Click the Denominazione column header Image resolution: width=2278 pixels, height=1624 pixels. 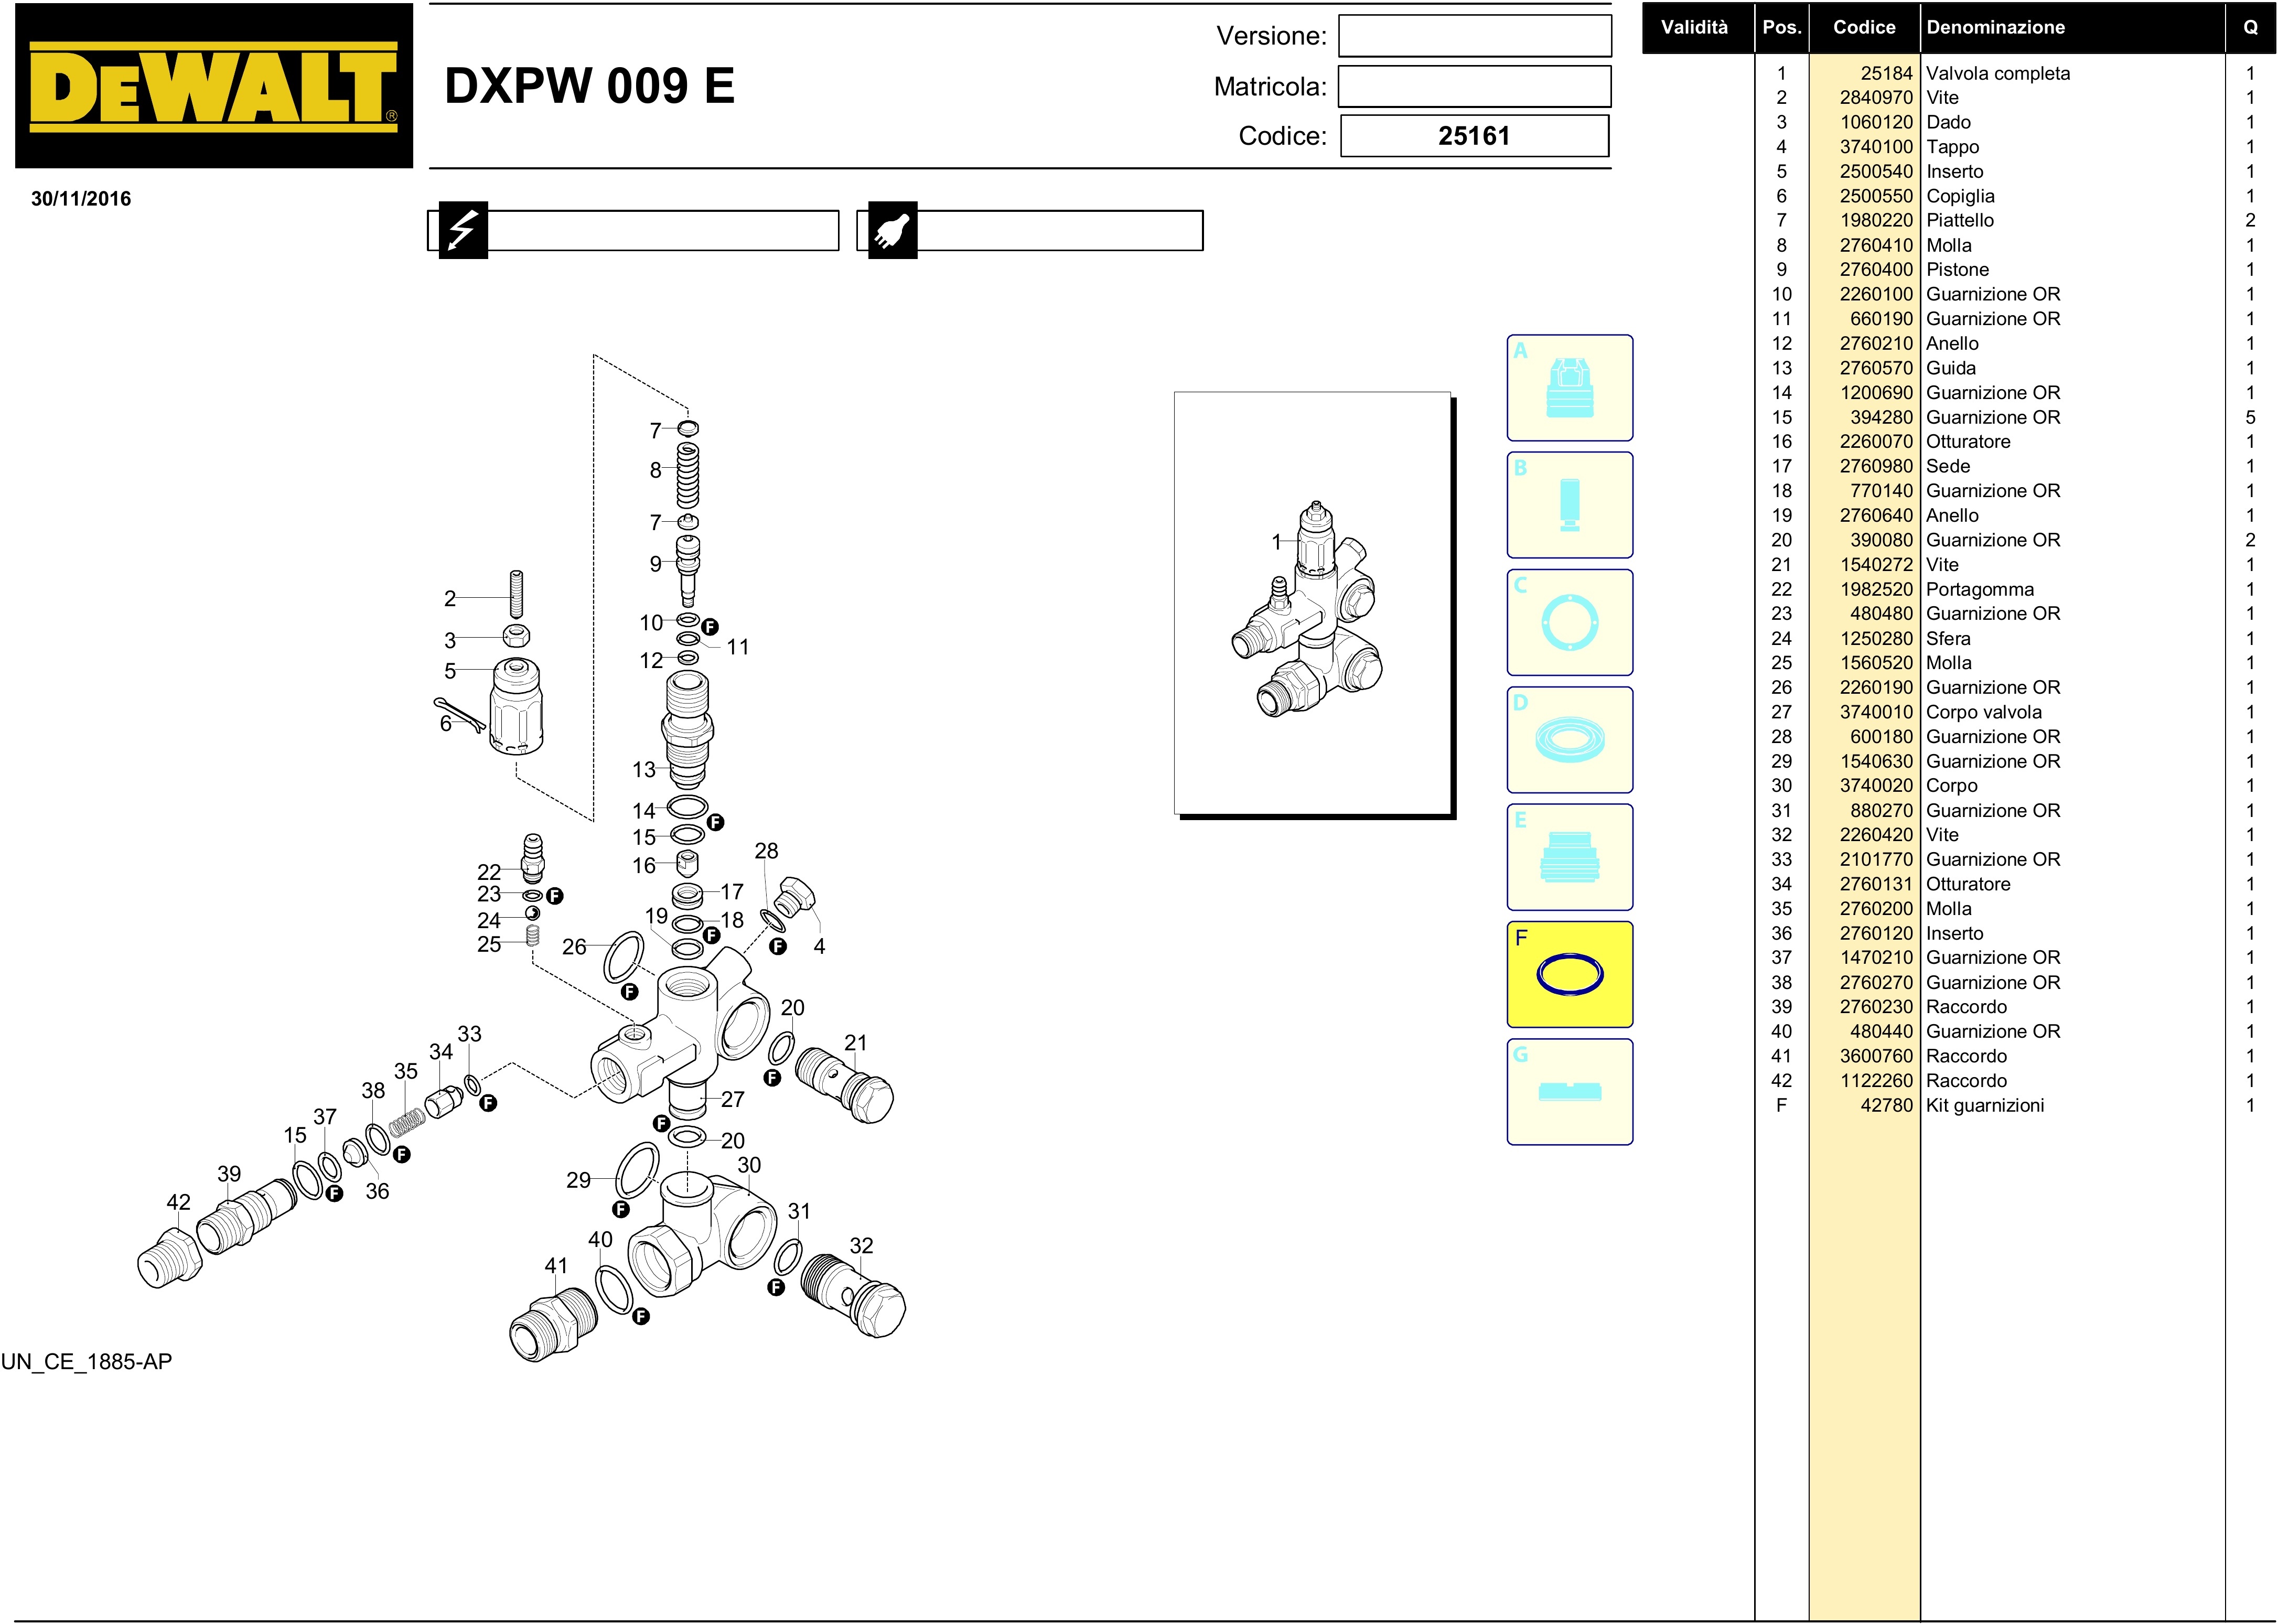(1995, 27)
